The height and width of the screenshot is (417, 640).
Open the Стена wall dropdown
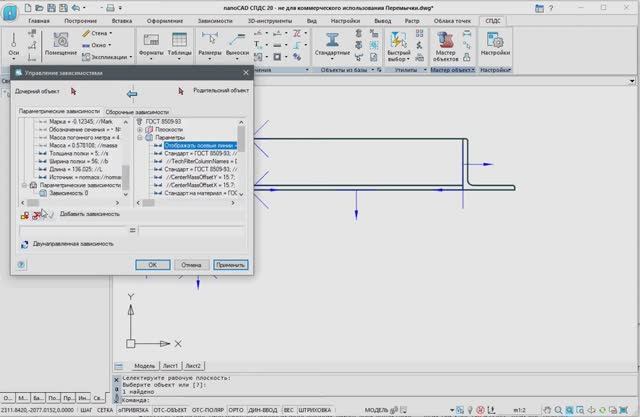point(111,33)
